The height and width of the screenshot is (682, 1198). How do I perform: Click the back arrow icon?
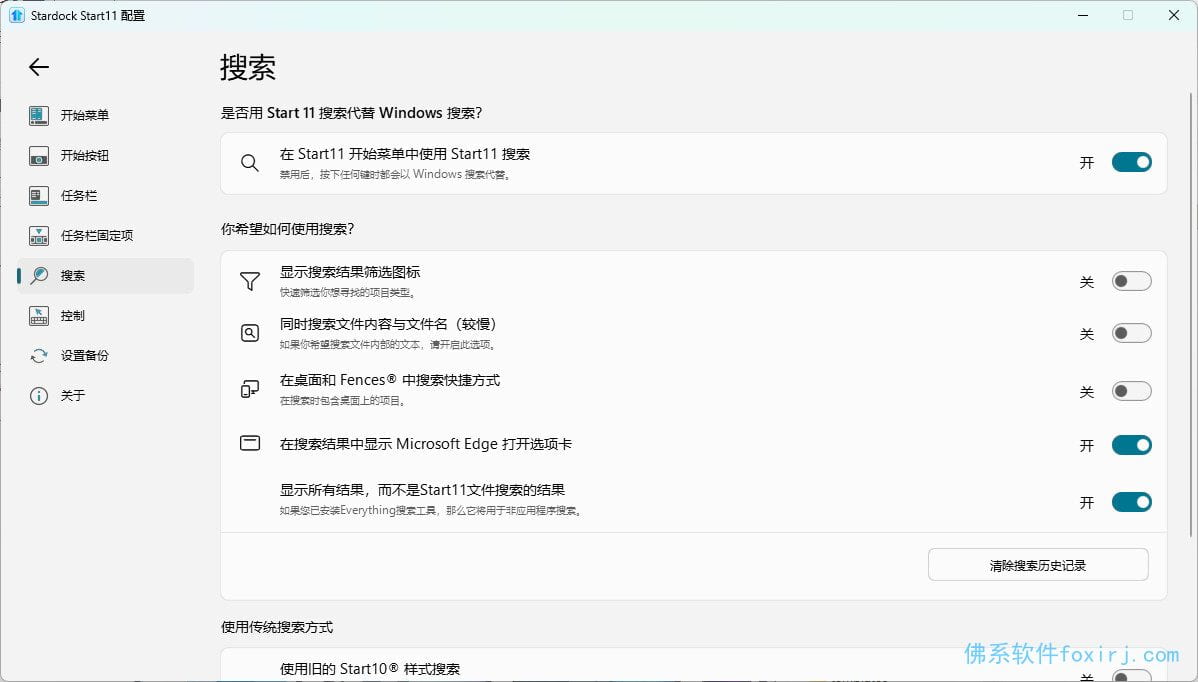tap(39, 67)
